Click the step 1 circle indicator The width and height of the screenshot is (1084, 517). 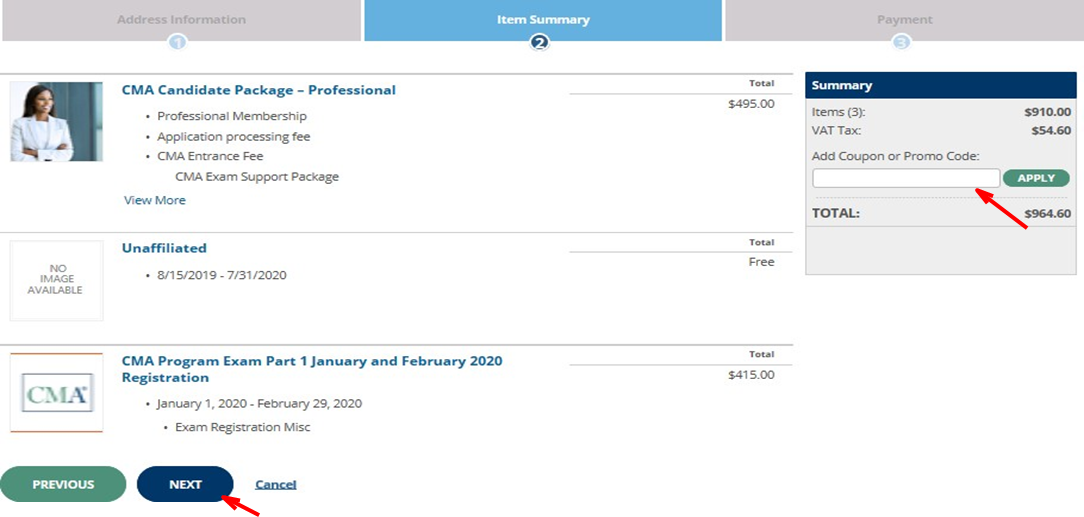pyautogui.click(x=178, y=42)
